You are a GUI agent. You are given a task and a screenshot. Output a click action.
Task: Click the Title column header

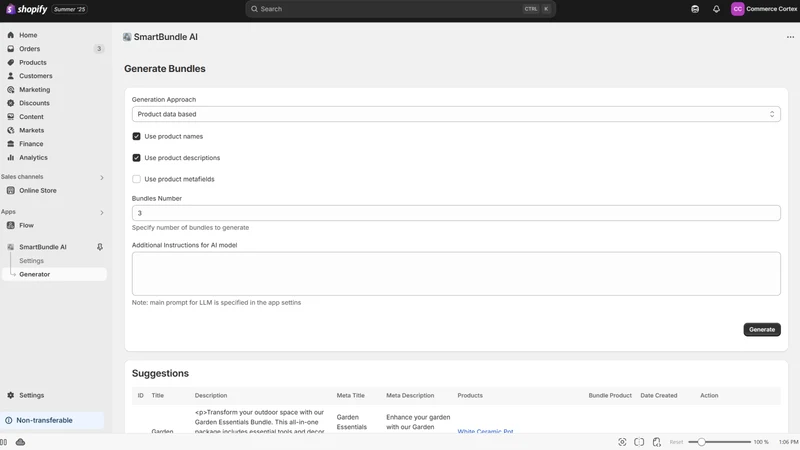[158, 395]
